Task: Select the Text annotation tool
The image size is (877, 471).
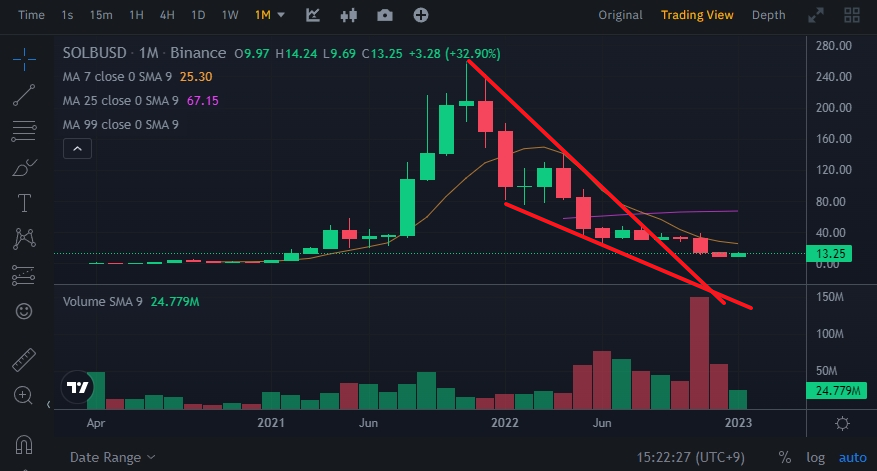Action: (x=24, y=203)
